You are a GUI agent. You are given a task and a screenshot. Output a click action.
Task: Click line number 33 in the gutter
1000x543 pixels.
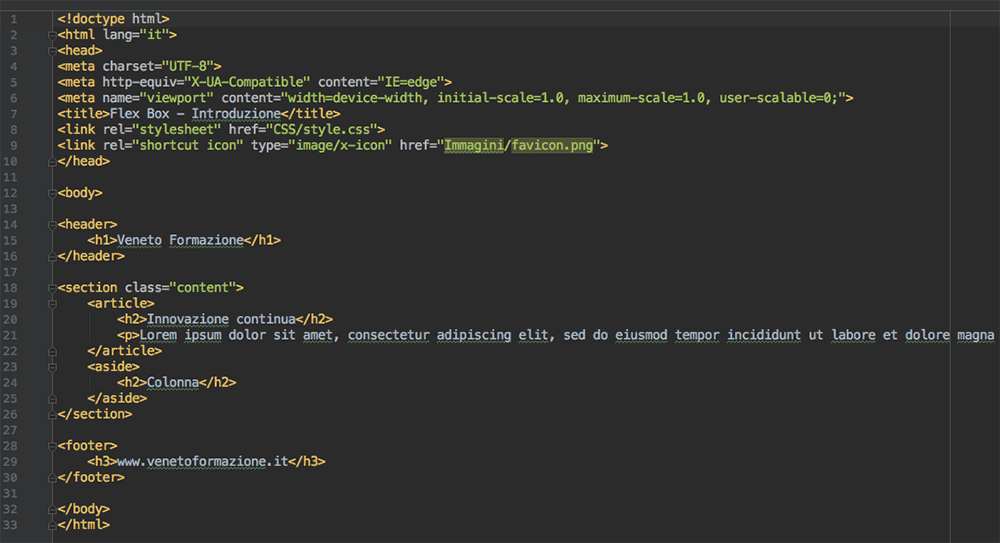click(10, 525)
